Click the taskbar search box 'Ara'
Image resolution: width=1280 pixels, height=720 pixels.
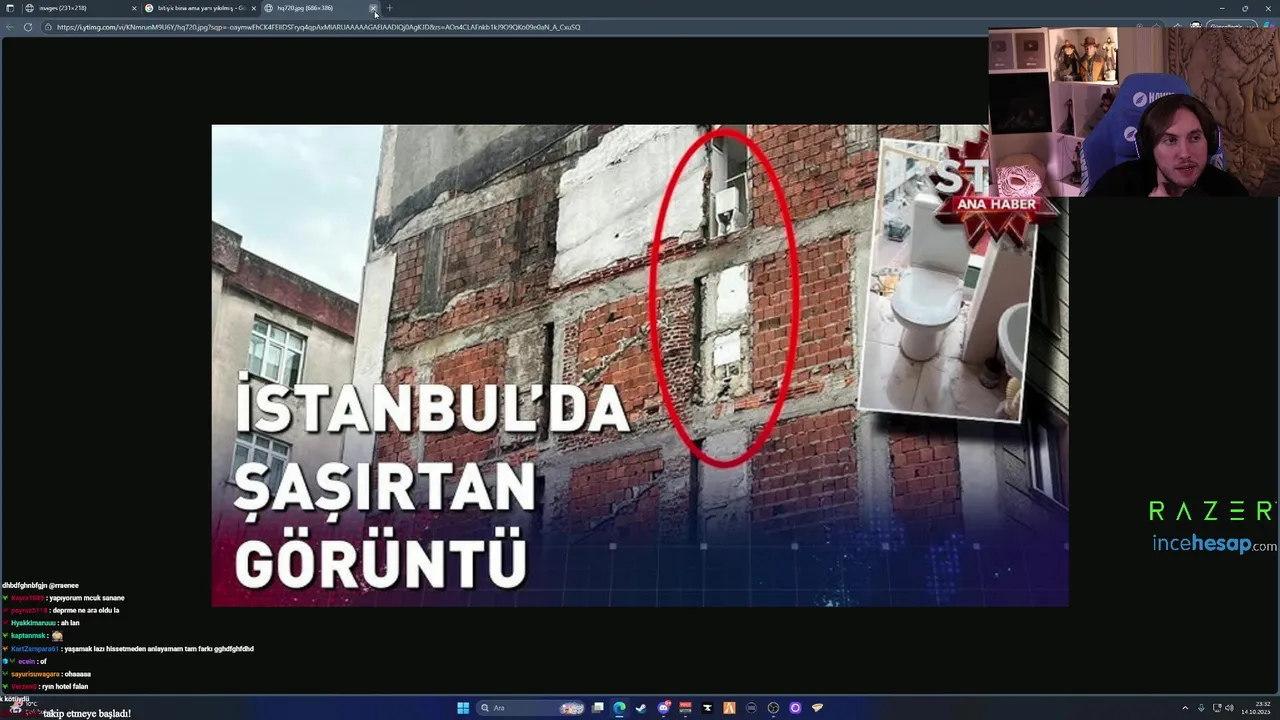coord(530,708)
